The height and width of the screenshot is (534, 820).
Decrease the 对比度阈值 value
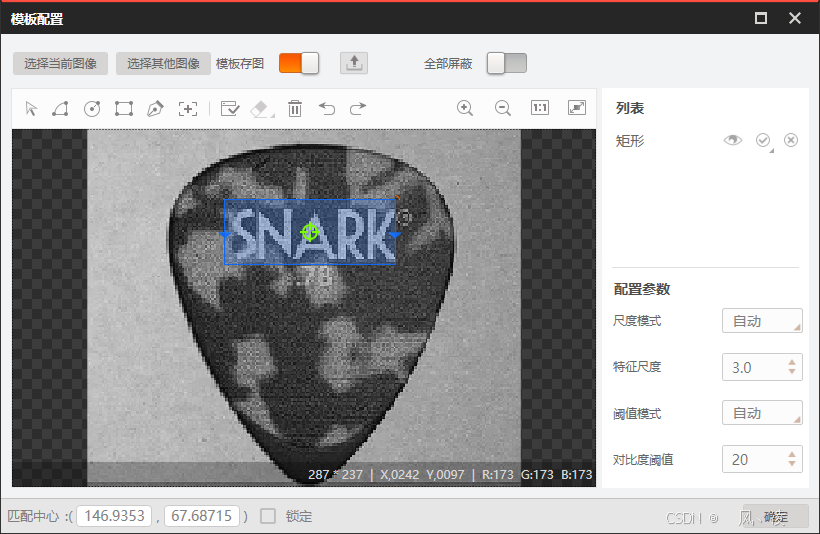pyautogui.click(x=792, y=463)
